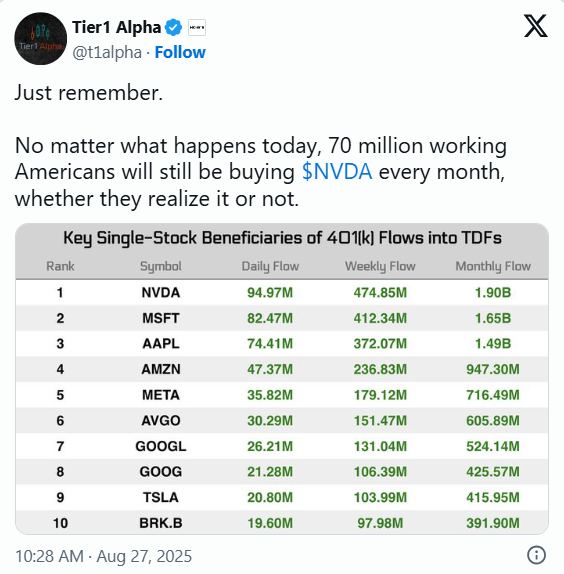
Task: Open the tweet info icon
Action: pyautogui.click(x=536, y=555)
